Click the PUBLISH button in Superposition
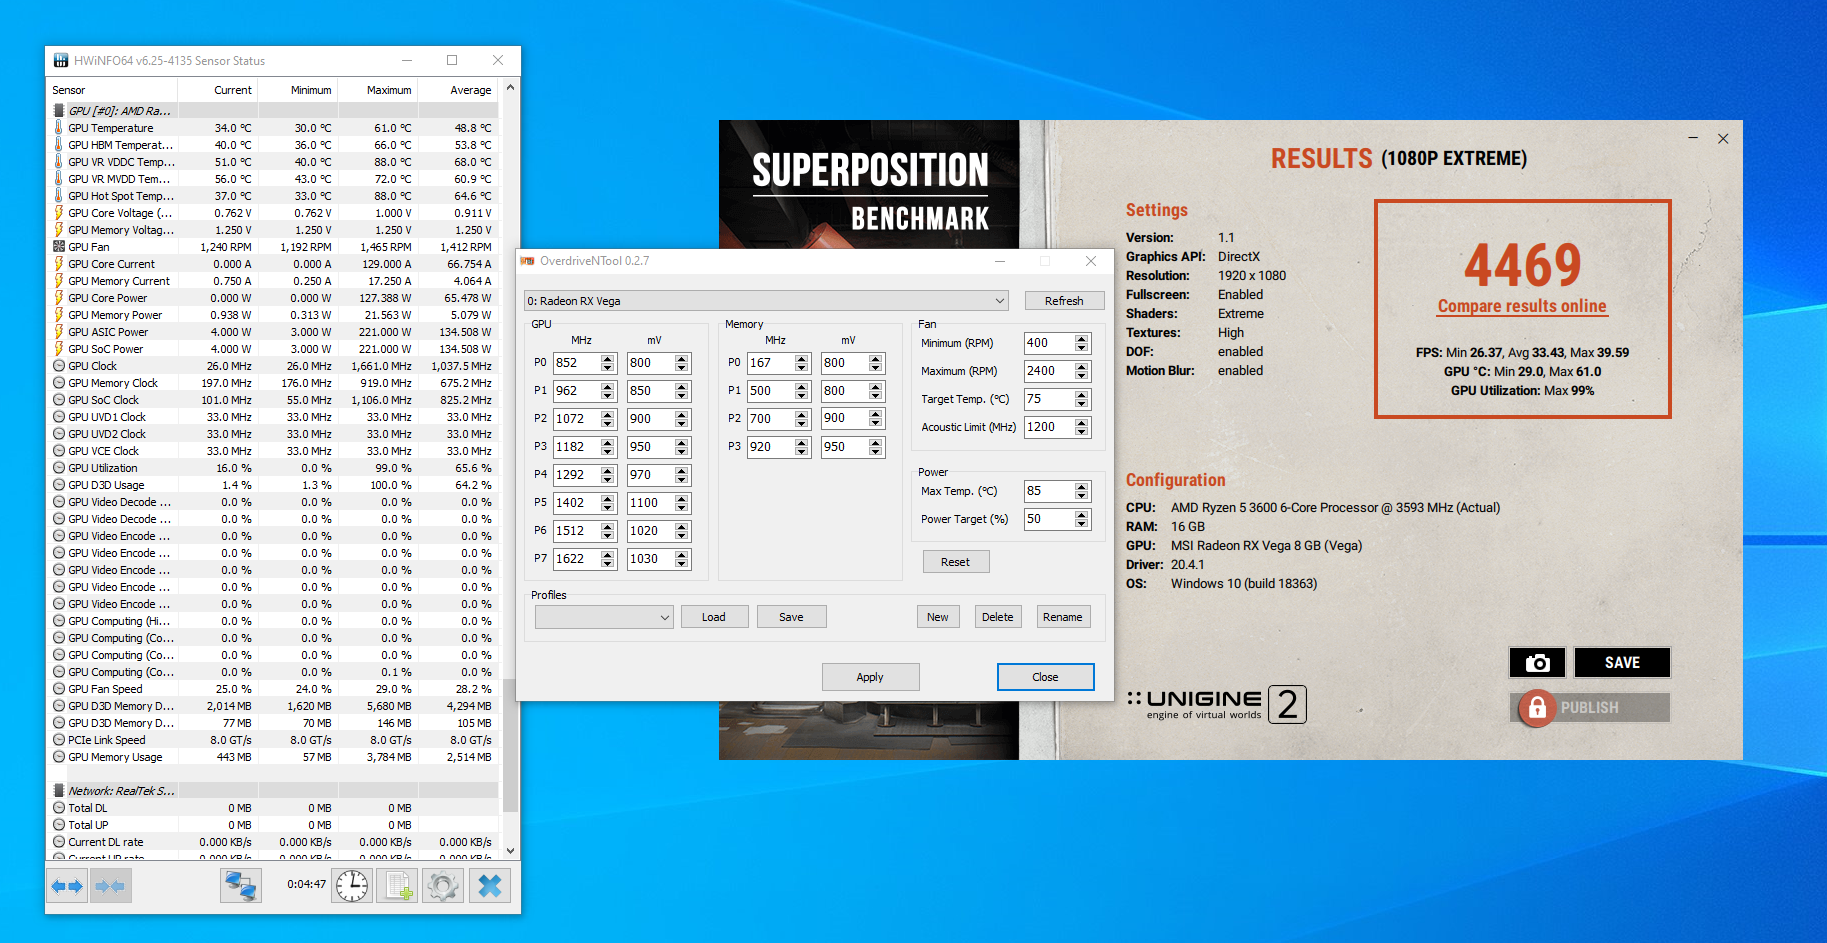This screenshot has height=943, width=1827. pyautogui.click(x=1590, y=708)
